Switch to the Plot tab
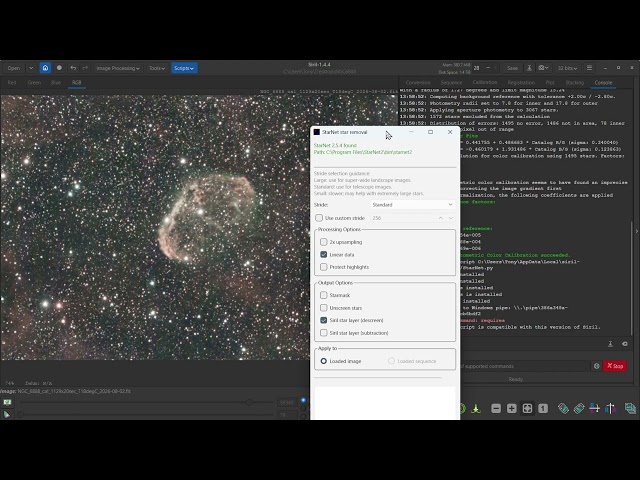The height and width of the screenshot is (480, 640). [x=550, y=82]
